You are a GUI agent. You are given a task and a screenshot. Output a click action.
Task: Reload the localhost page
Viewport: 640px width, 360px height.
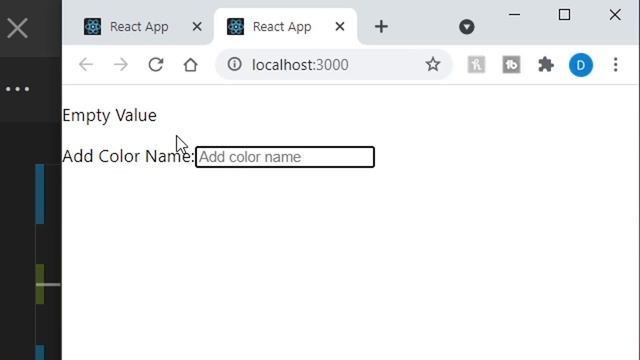(x=156, y=64)
